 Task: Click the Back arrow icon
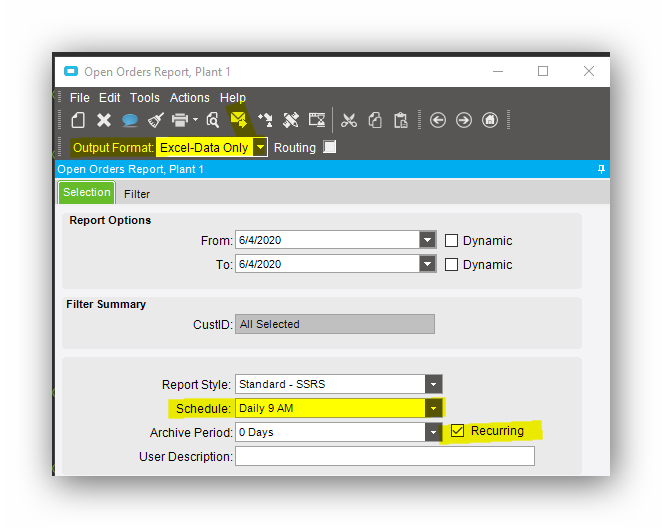point(438,120)
